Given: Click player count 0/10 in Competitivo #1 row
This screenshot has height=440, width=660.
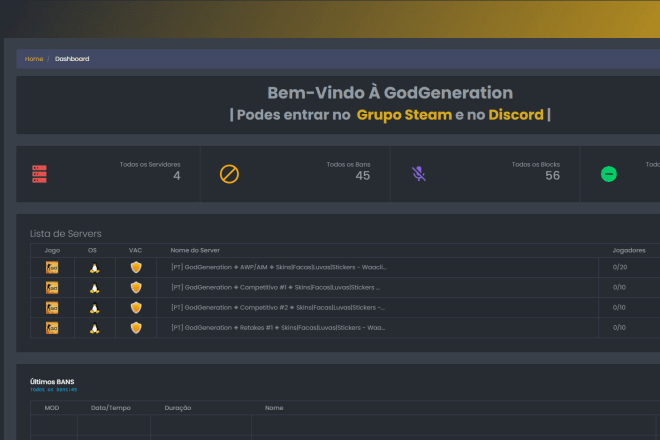Looking at the screenshot, I should [x=619, y=288].
